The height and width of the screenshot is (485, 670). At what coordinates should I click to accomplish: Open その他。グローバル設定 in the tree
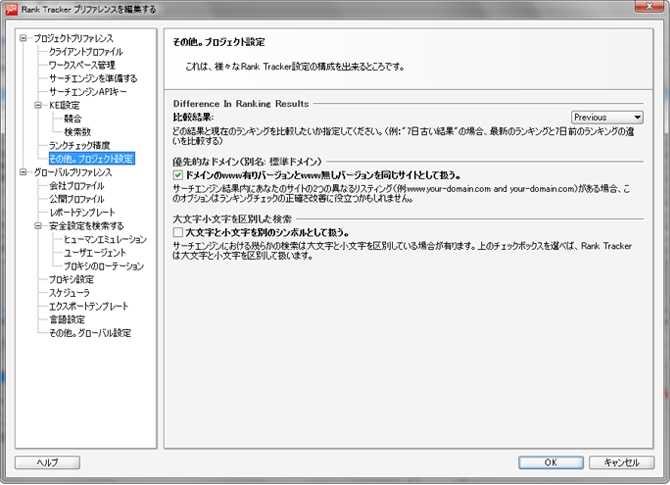tap(90, 333)
